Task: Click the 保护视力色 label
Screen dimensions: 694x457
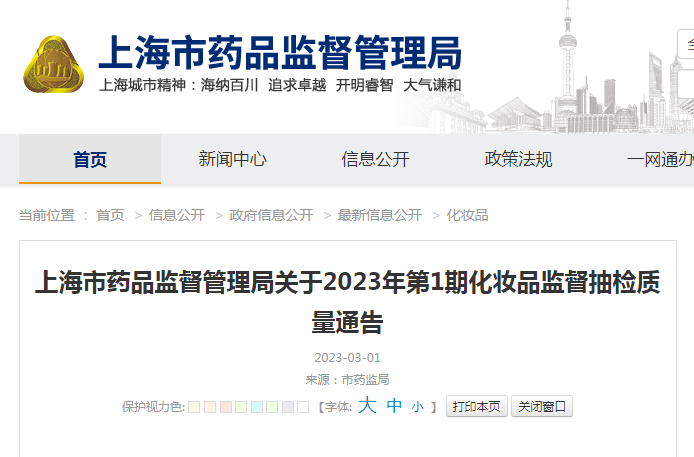Action: point(153,407)
